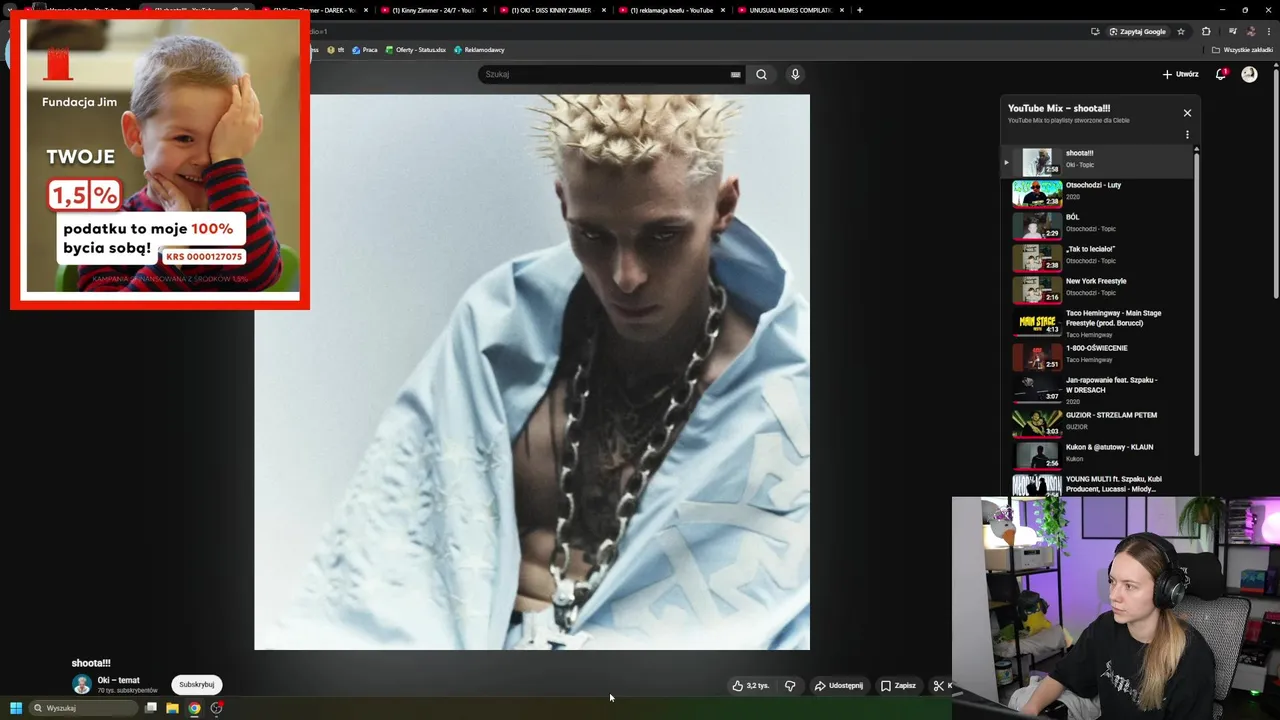The width and height of the screenshot is (1280, 720).
Task: Activate voice search microphone icon
Action: (795, 74)
